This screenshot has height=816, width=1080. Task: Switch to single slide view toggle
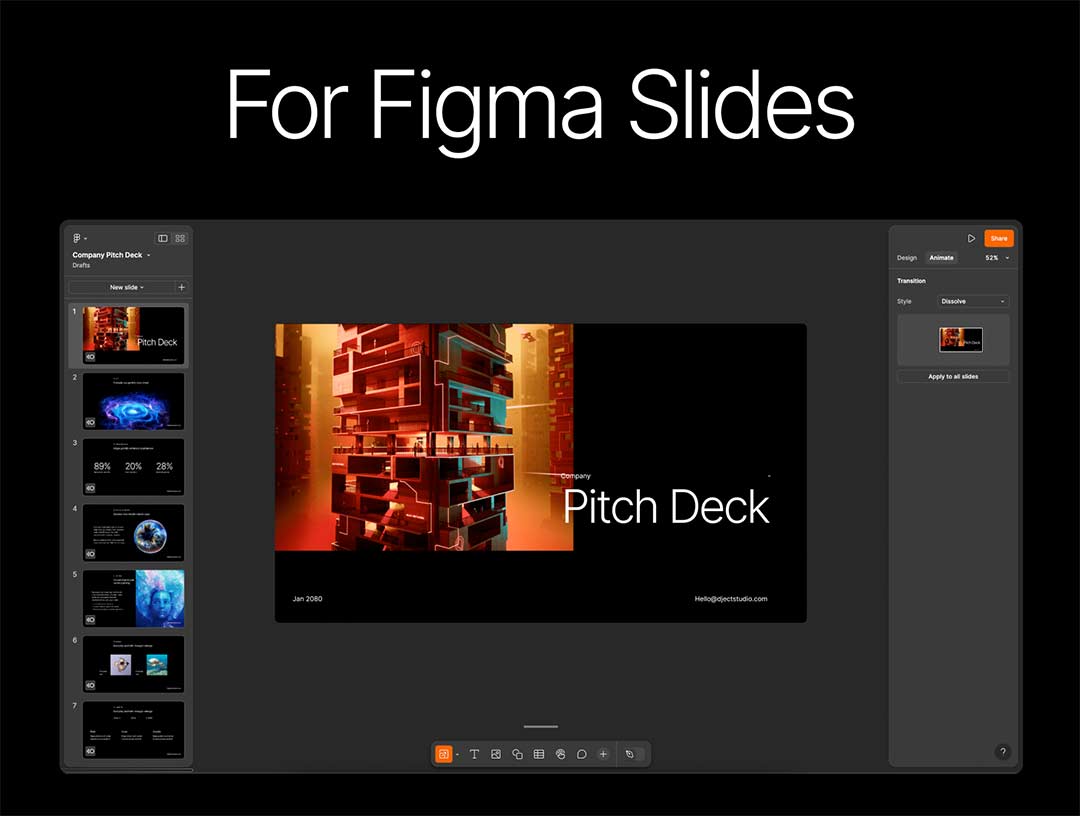tap(163, 238)
